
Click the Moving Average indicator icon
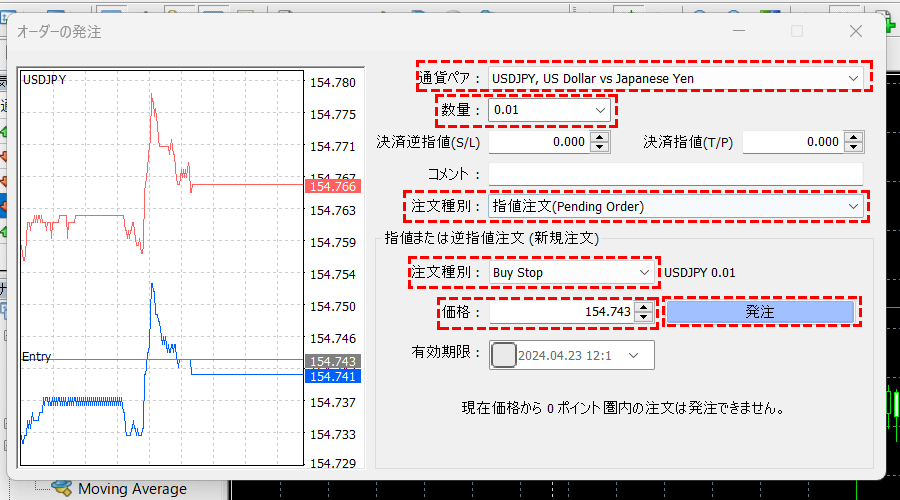tap(61, 488)
